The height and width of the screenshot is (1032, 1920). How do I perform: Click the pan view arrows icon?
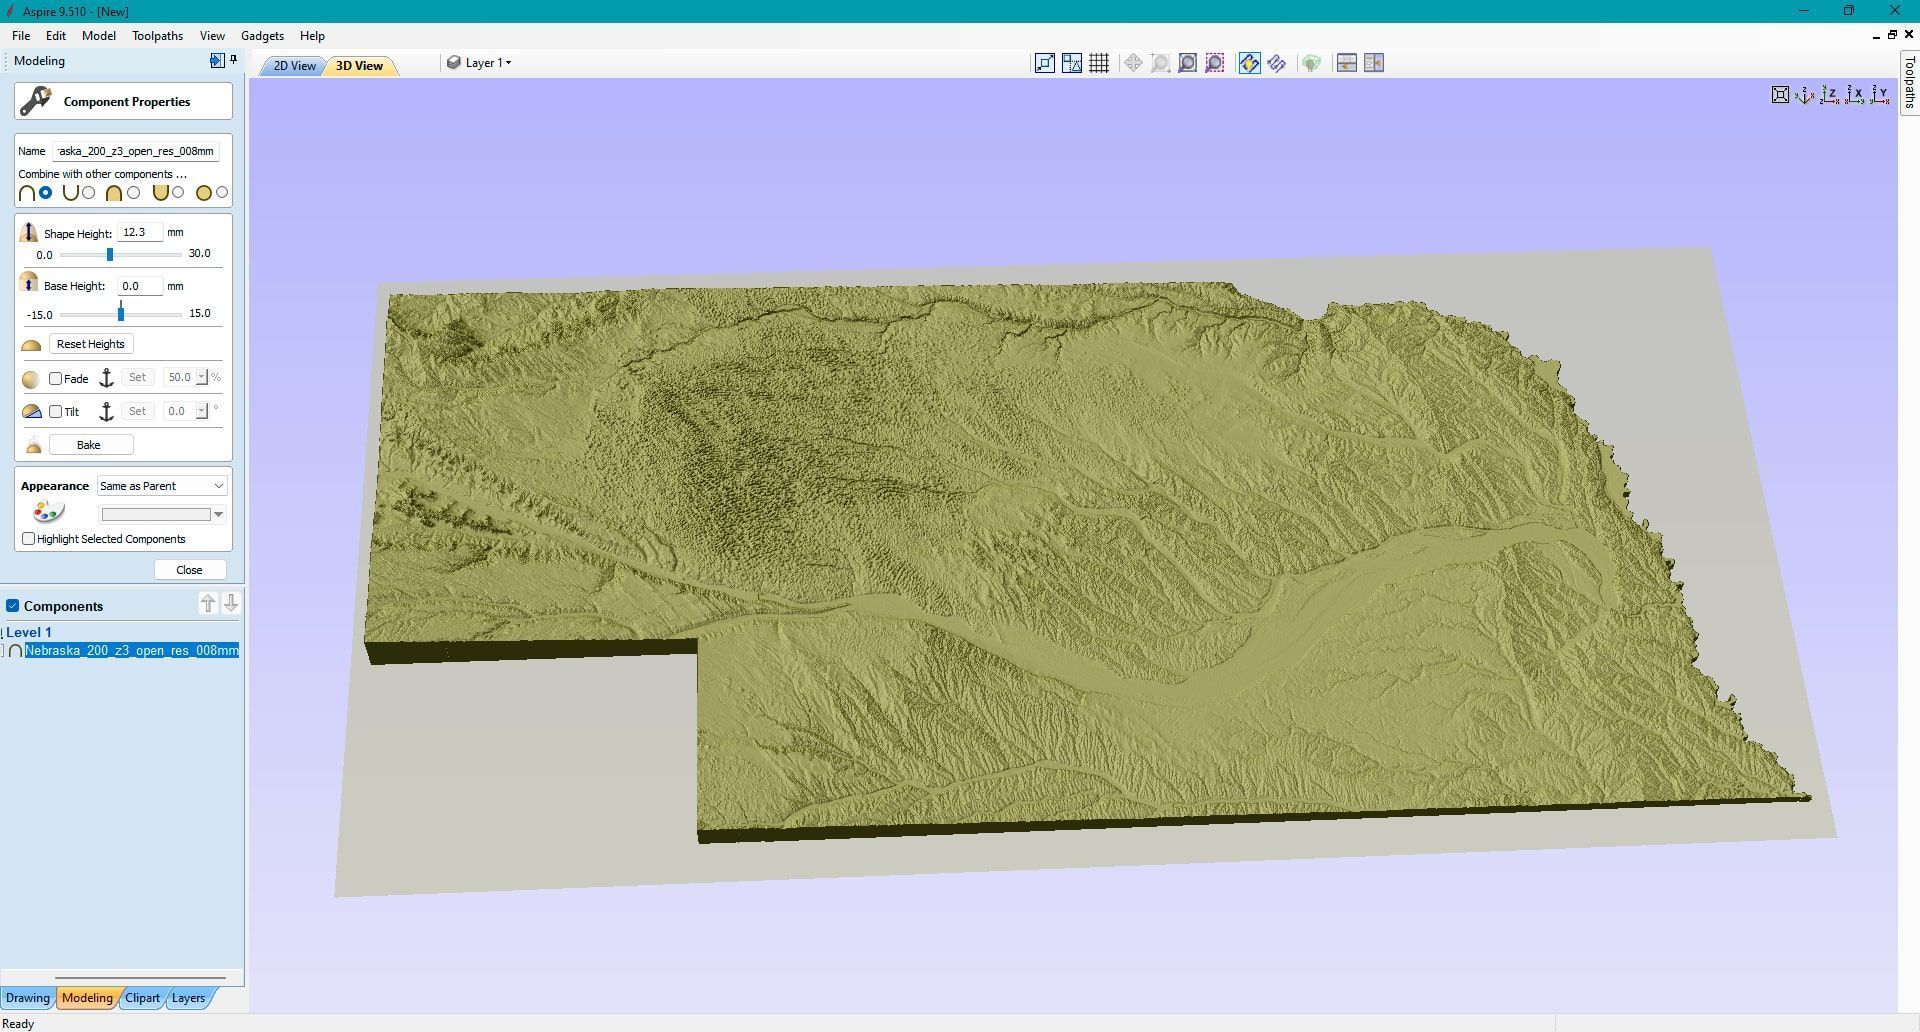coord(1133,63)
